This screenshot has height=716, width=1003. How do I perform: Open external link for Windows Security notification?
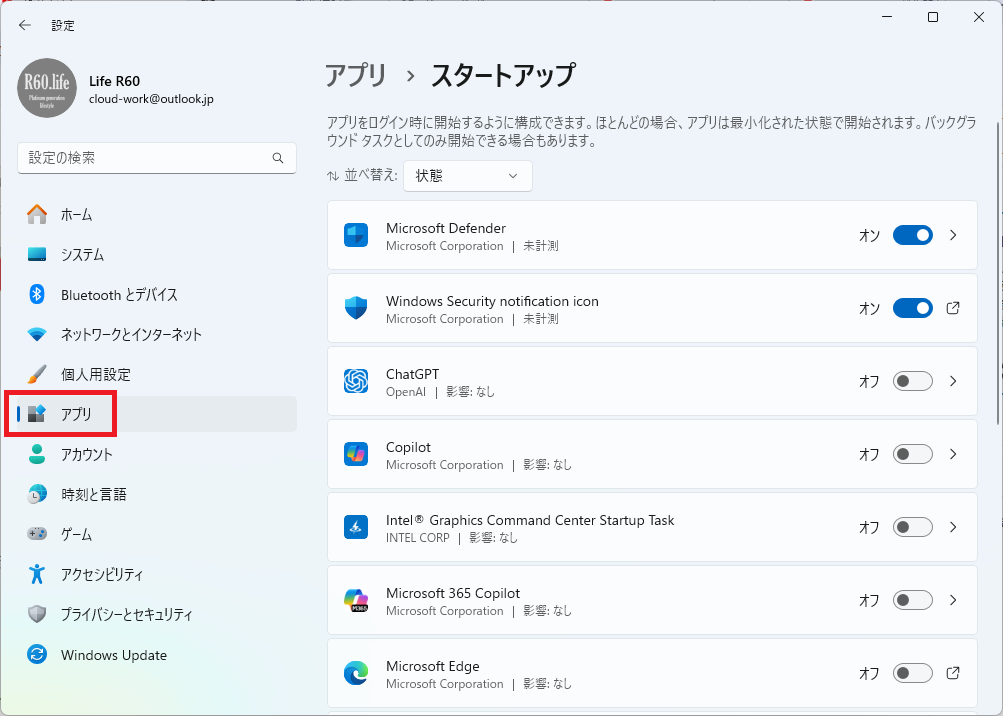(x=953, y=308)
